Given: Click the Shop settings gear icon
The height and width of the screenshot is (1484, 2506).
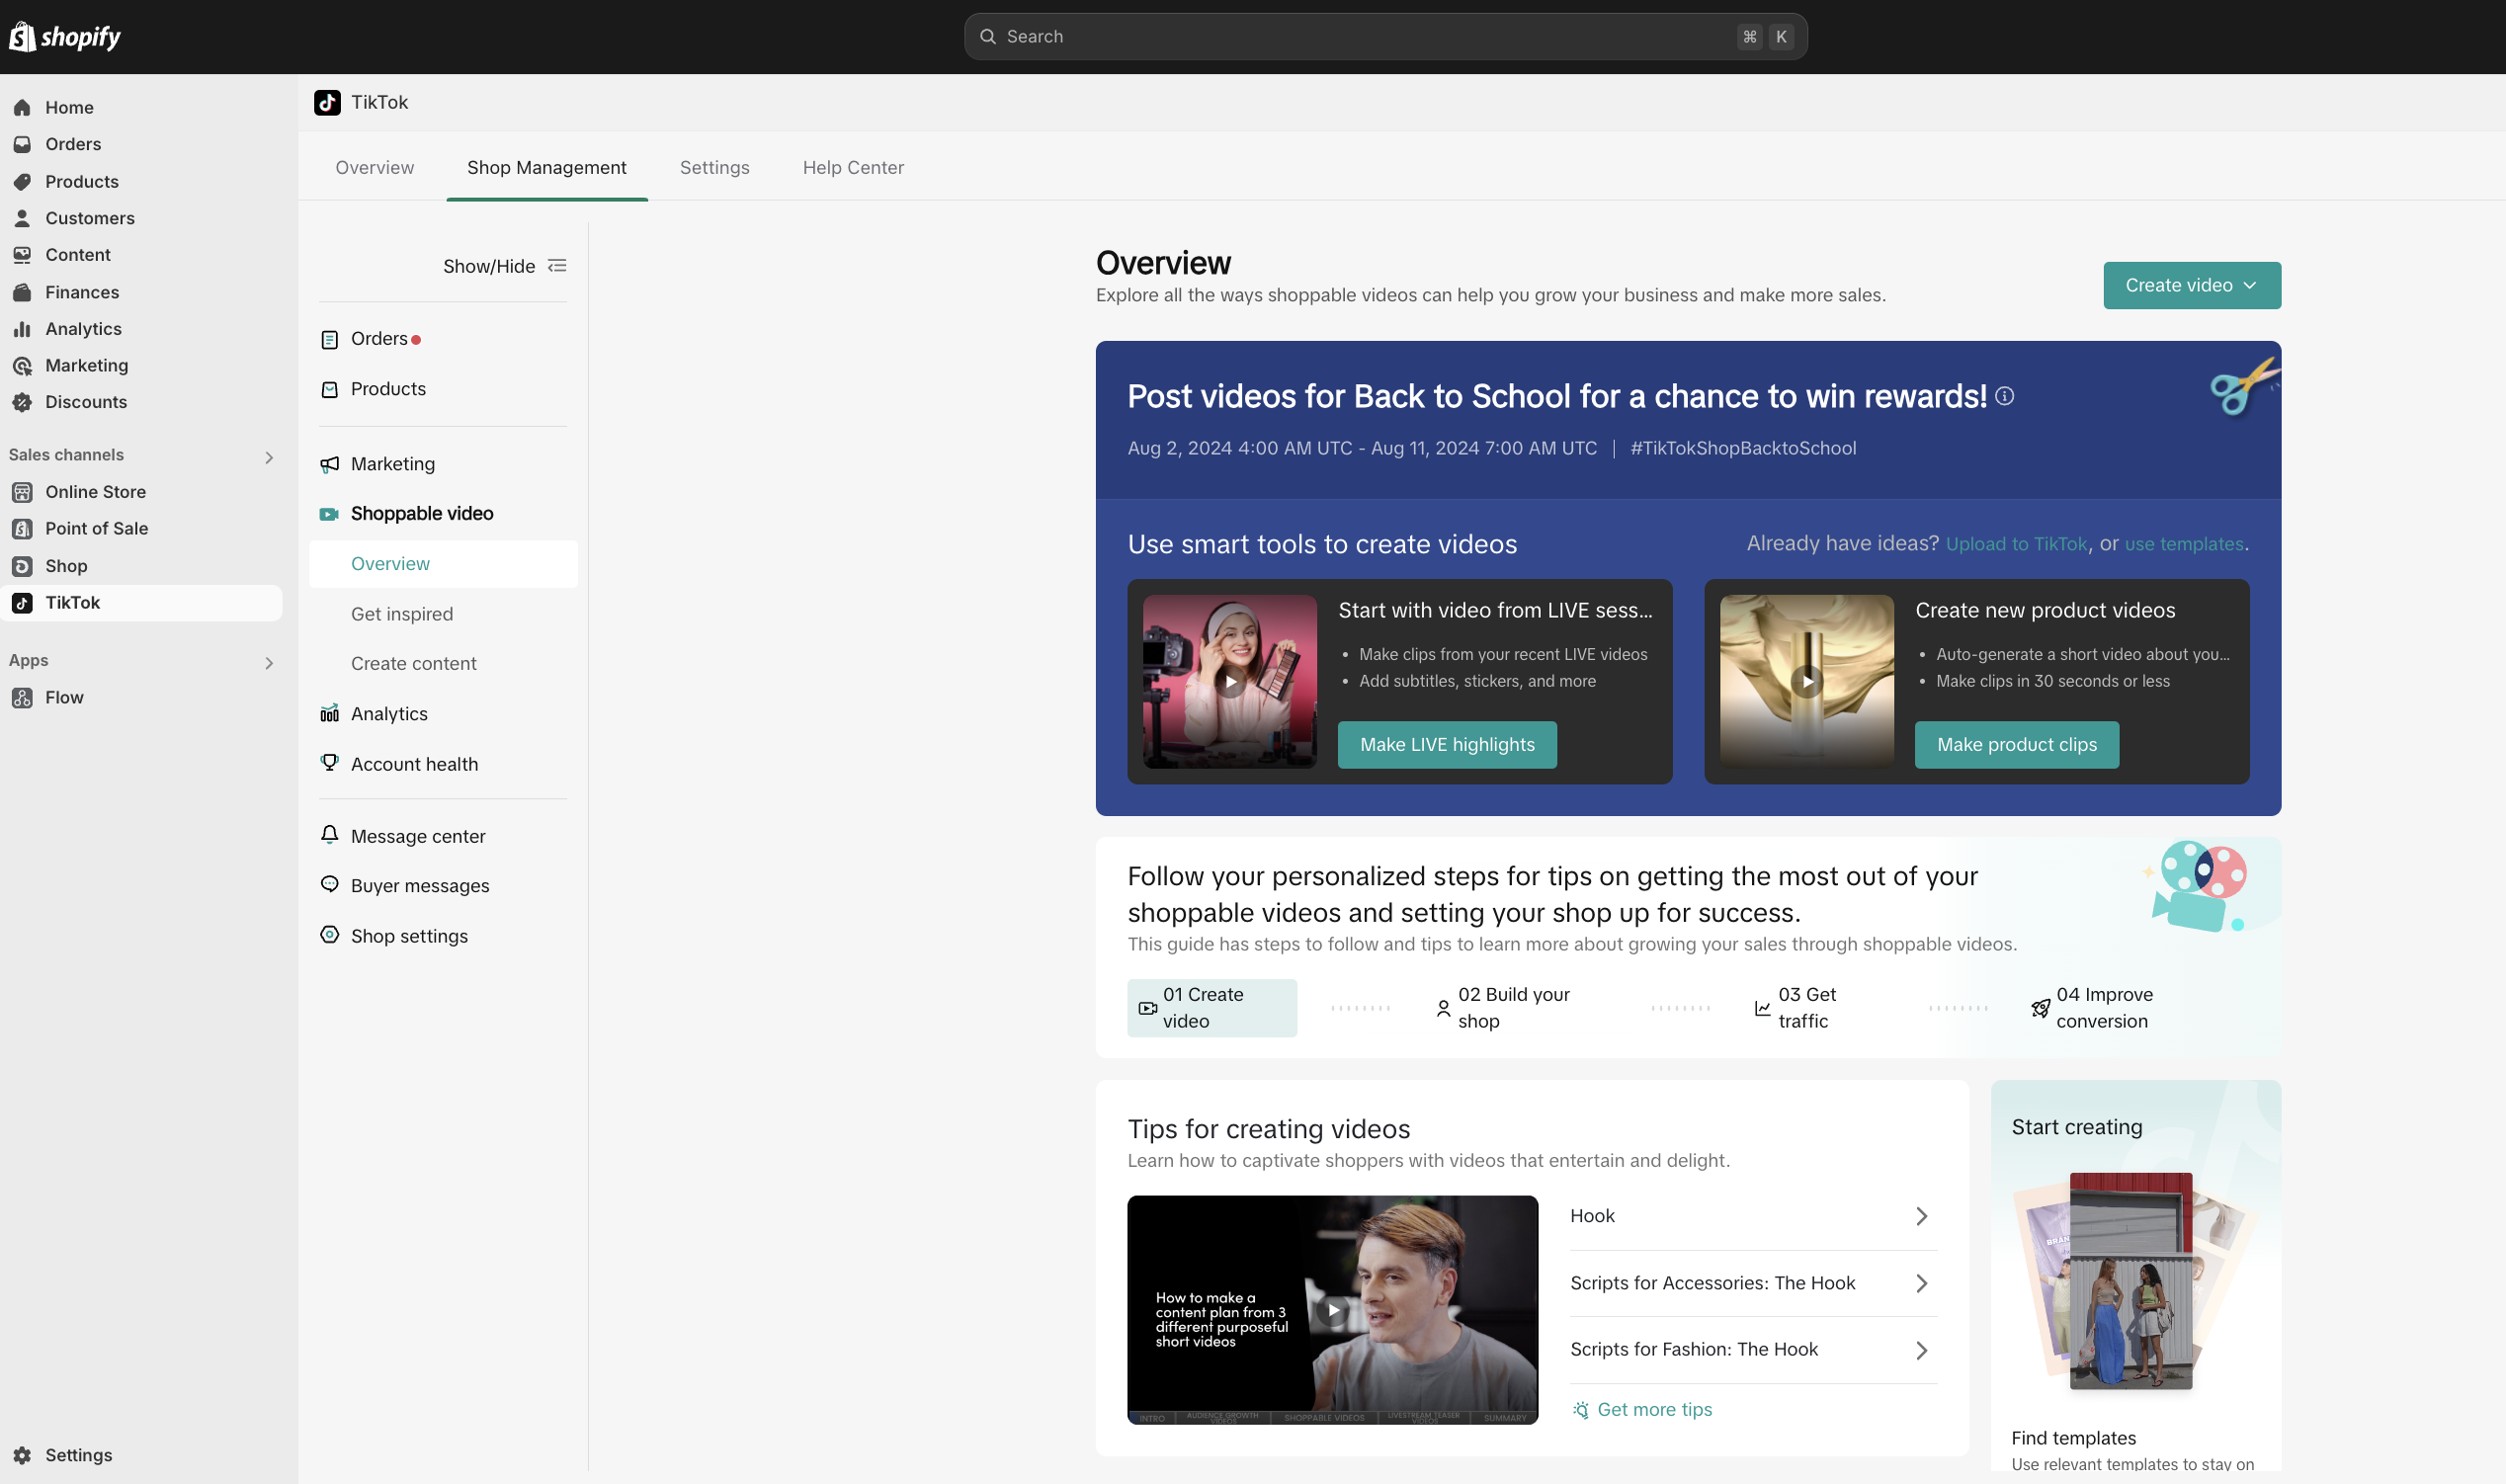Looking at the screenshot, I should coord(329,935).
